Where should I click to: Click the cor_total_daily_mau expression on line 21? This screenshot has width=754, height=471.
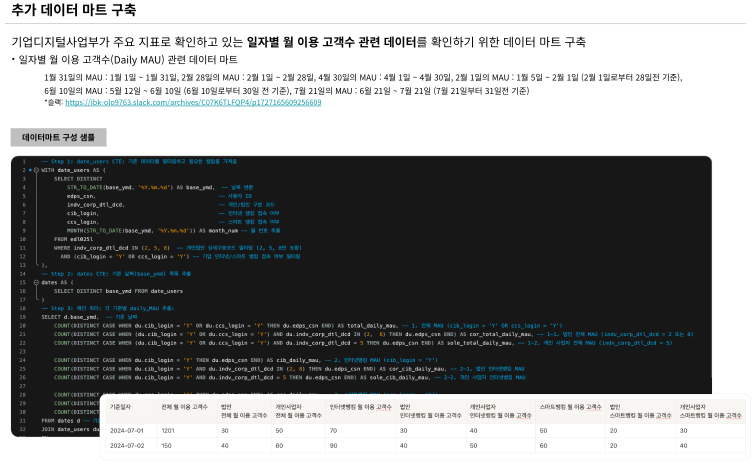coord(293,334)
